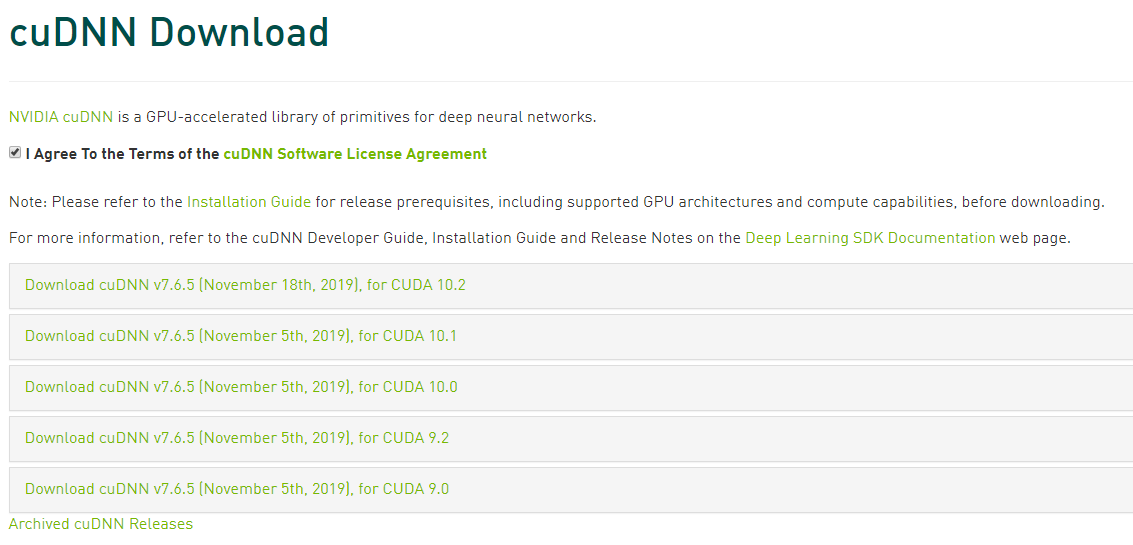Open the NVIDIA cuDNN link
Image resolution: width=1133 pixels, height=545 pixels.
point(61,117)
